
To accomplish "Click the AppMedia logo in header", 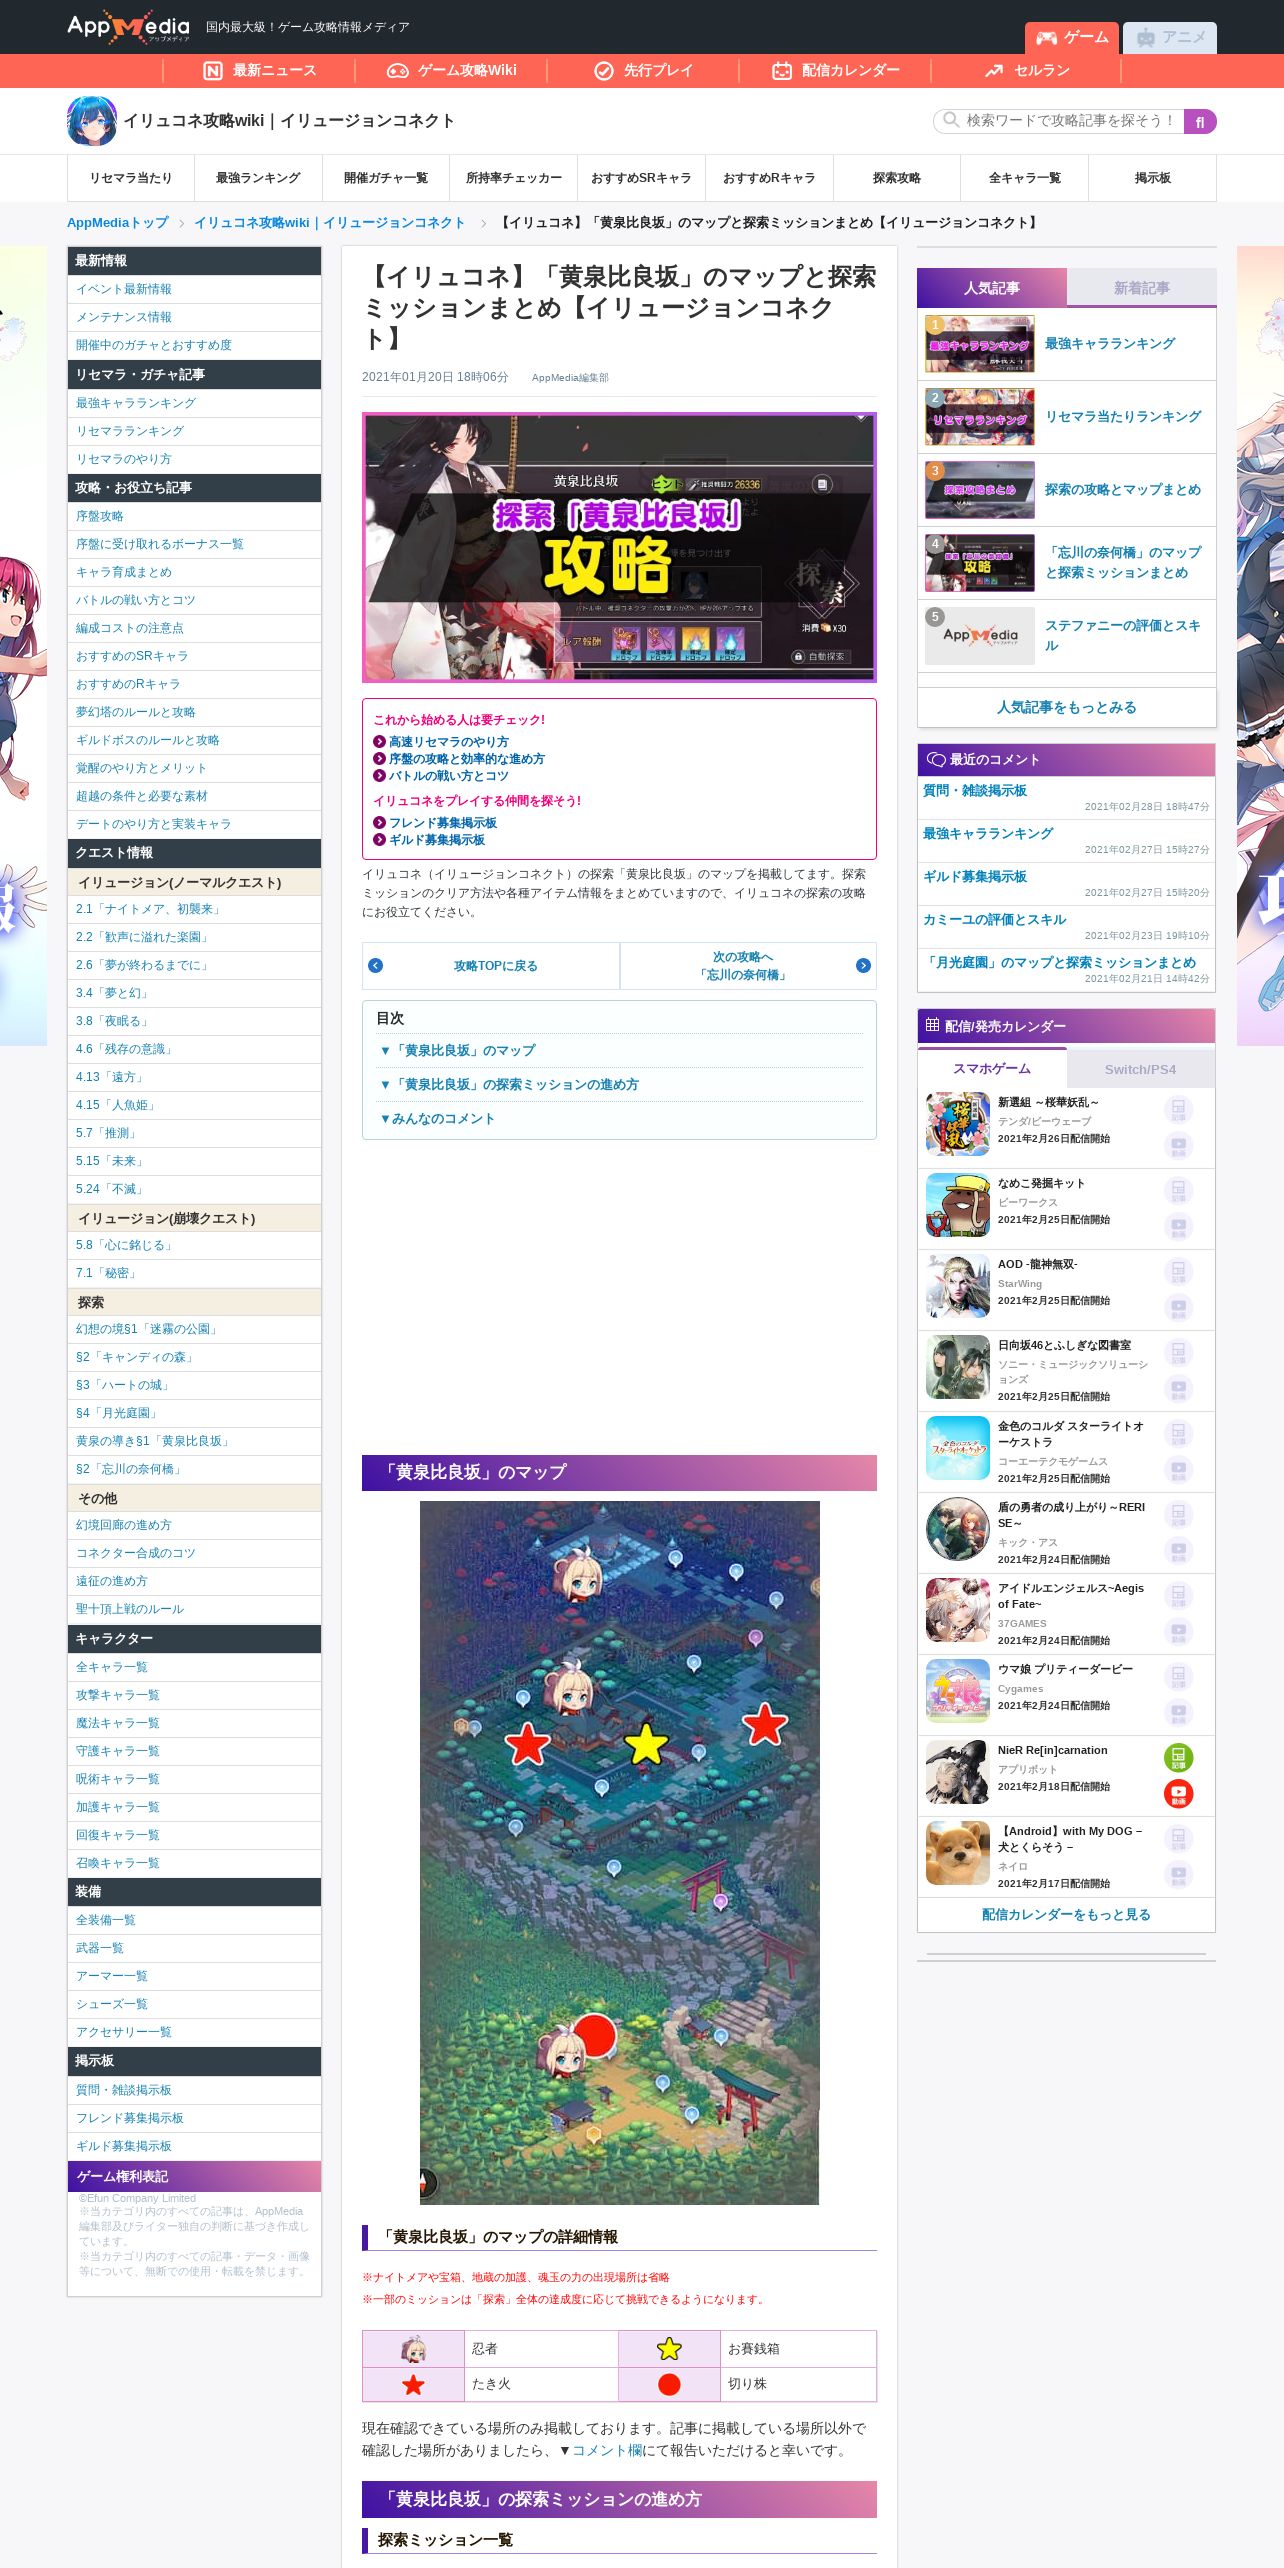I will tap(128, 27).
